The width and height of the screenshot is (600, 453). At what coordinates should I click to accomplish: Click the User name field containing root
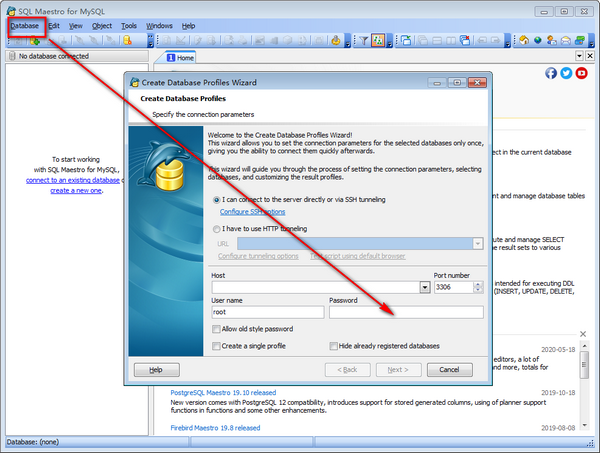coord(268,312)
